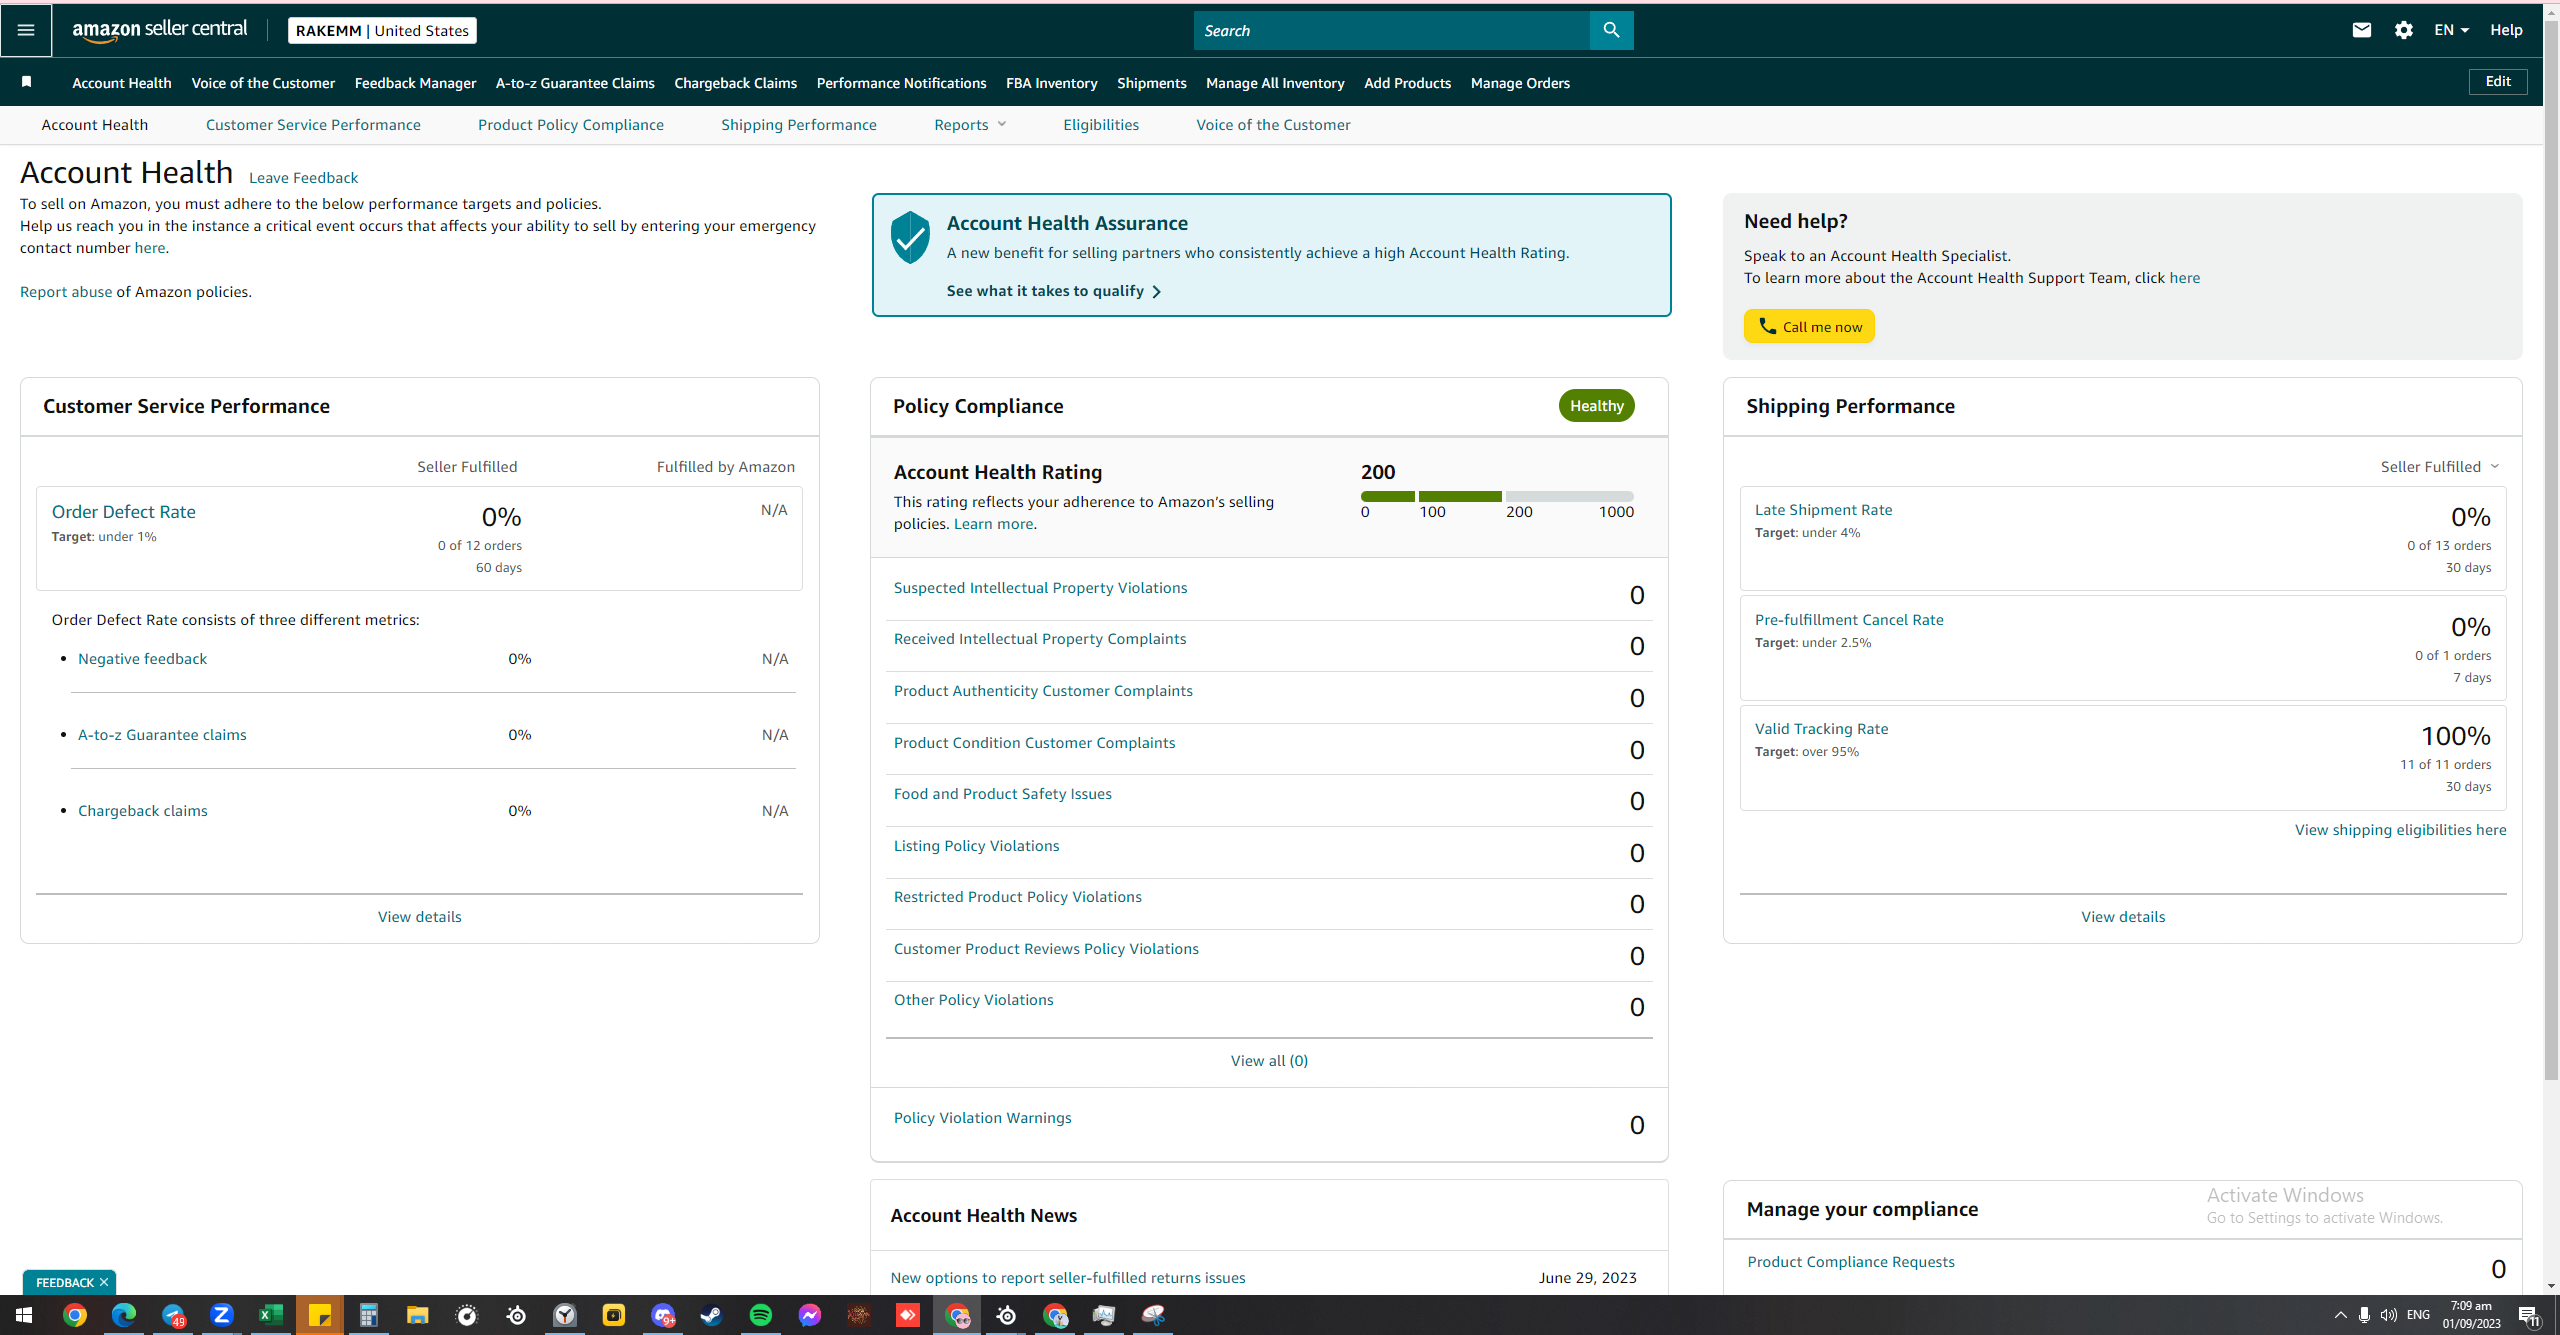The height and width of the screenshot is (1335, 2560).
Task: Open the Windows Start menu
Action: [x=24, y=1315]
